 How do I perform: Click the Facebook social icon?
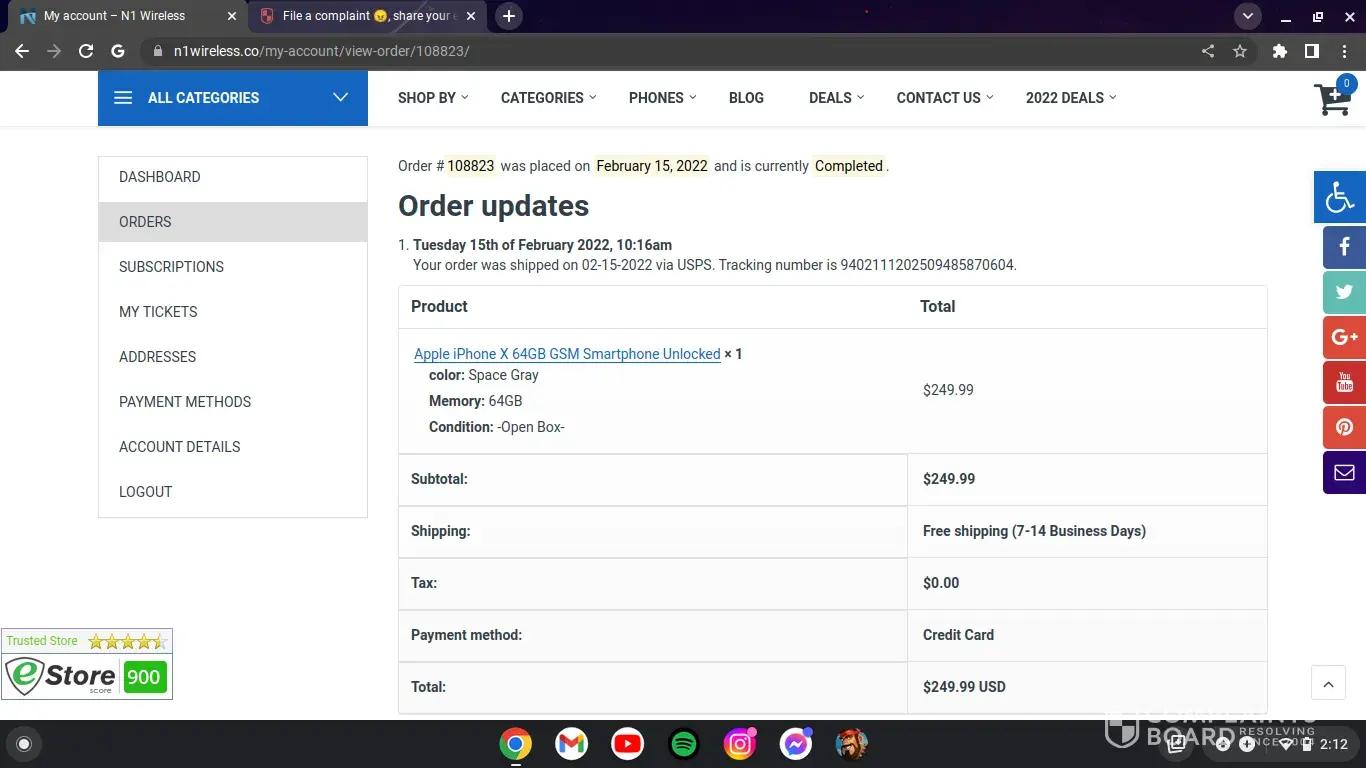pos(1344,246)
